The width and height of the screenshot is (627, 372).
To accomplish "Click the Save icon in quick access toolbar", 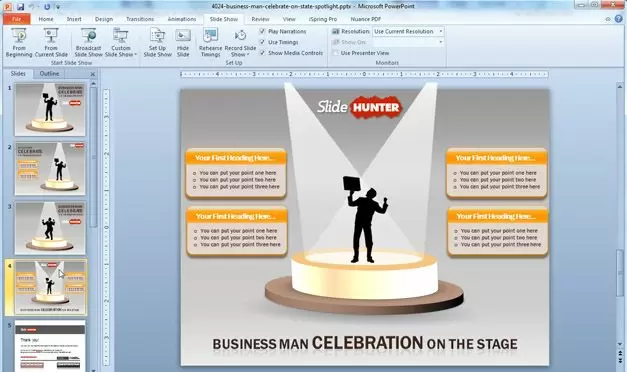I will point(20,6).
